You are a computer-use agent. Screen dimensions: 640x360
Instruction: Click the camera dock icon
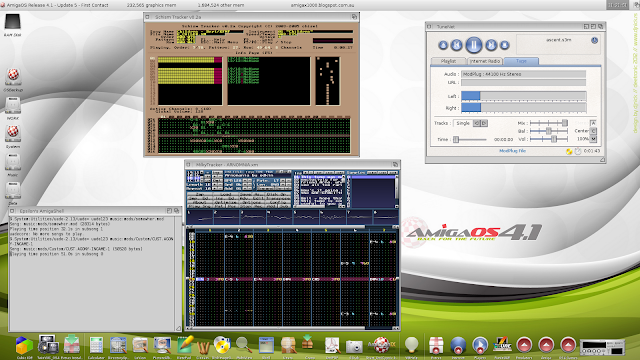(354, 346)
